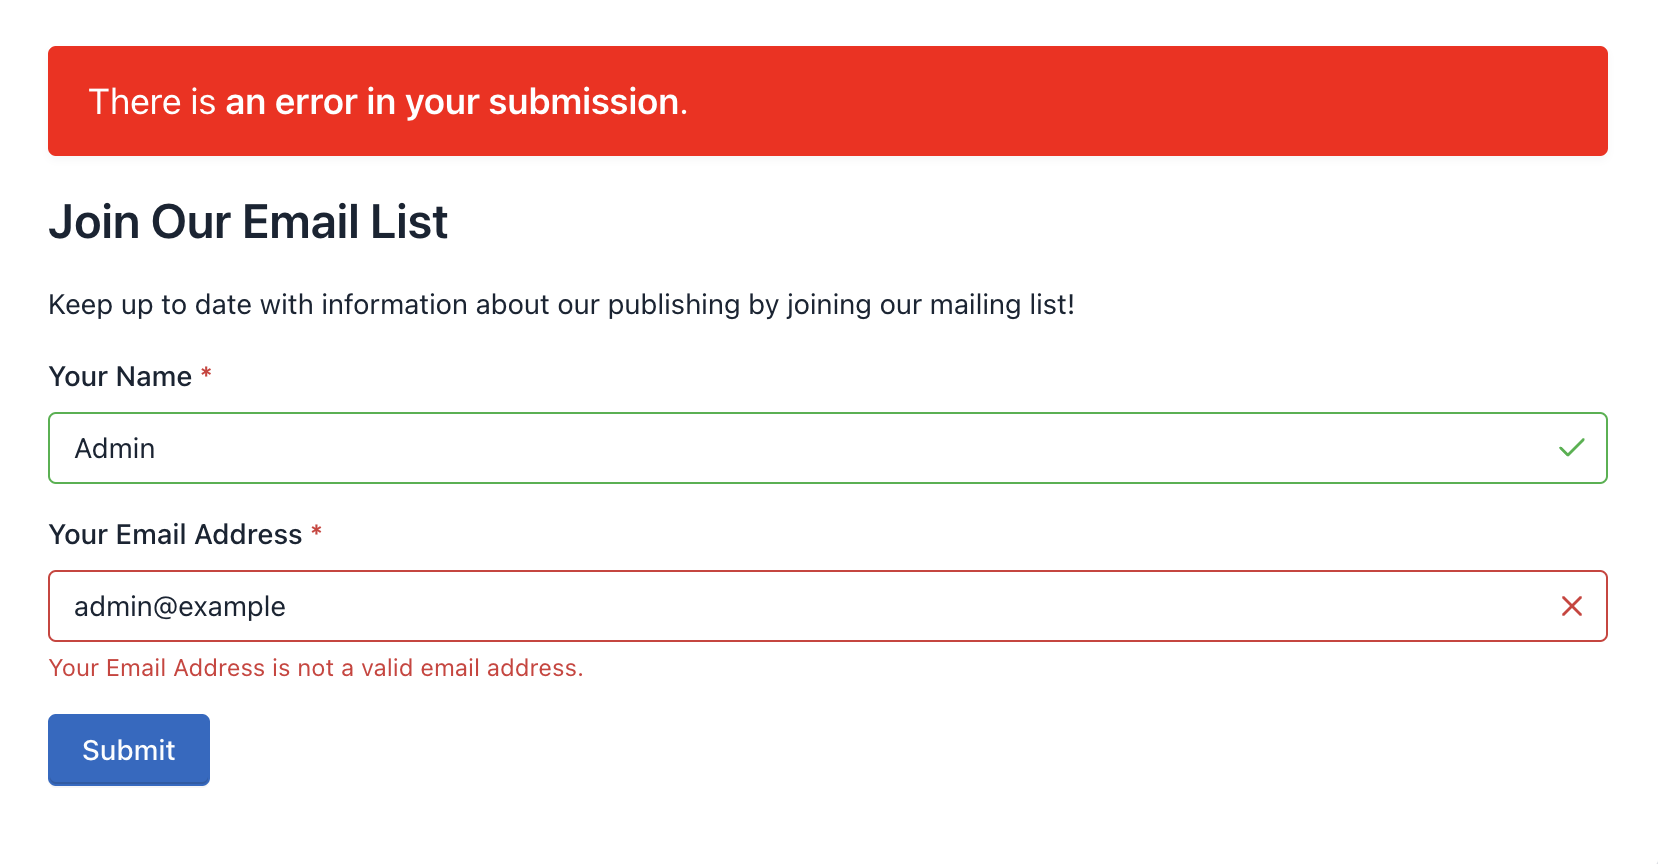
Task: Click the 'Your Name' field label
Action: (120, 376)
